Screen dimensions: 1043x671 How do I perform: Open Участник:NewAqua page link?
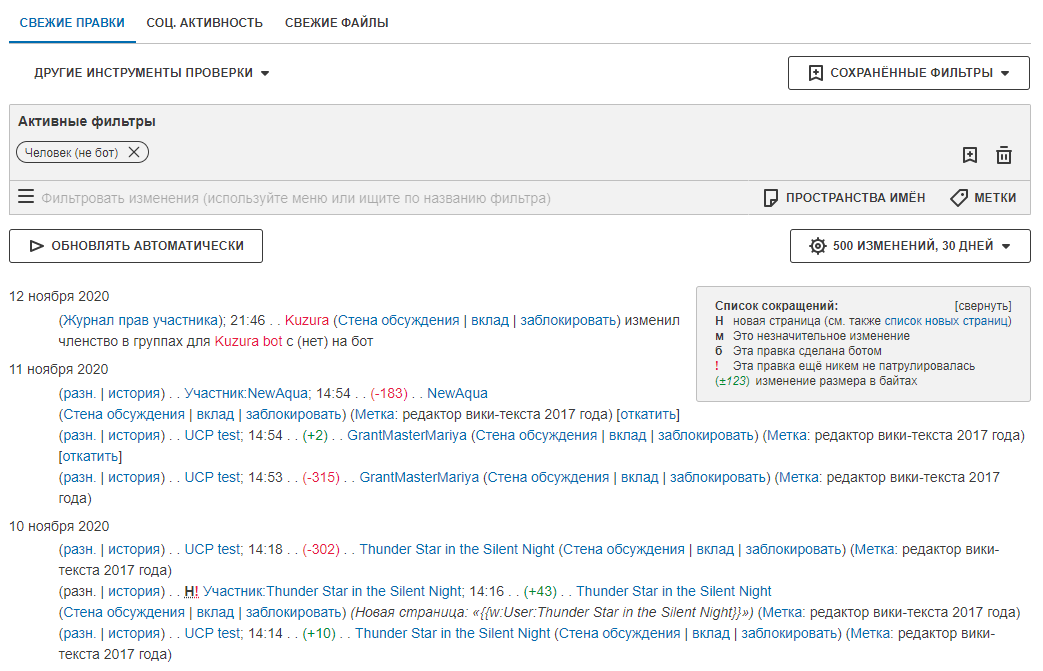(245, 393)
